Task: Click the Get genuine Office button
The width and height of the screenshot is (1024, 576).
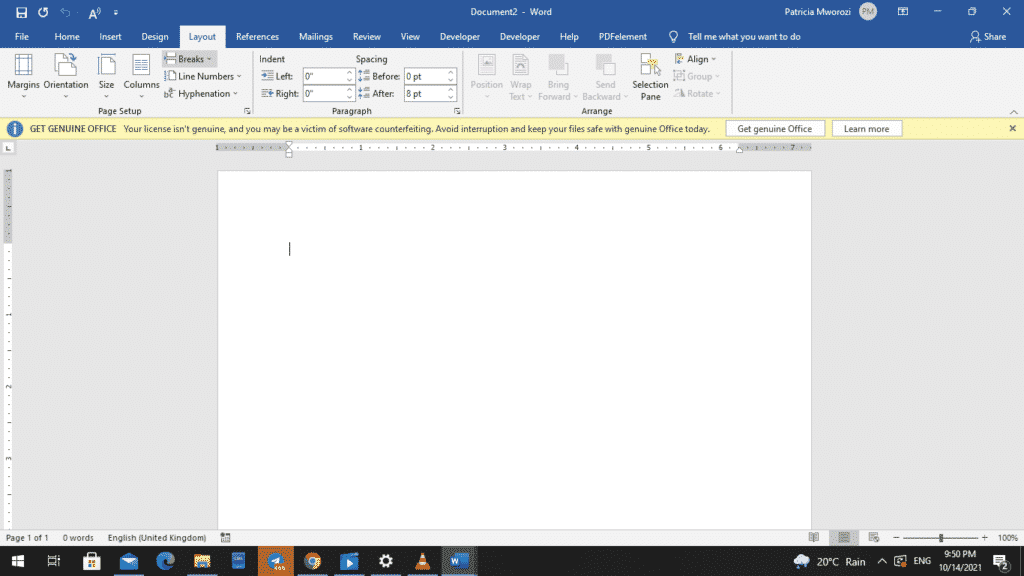Action: coord(775,129)
